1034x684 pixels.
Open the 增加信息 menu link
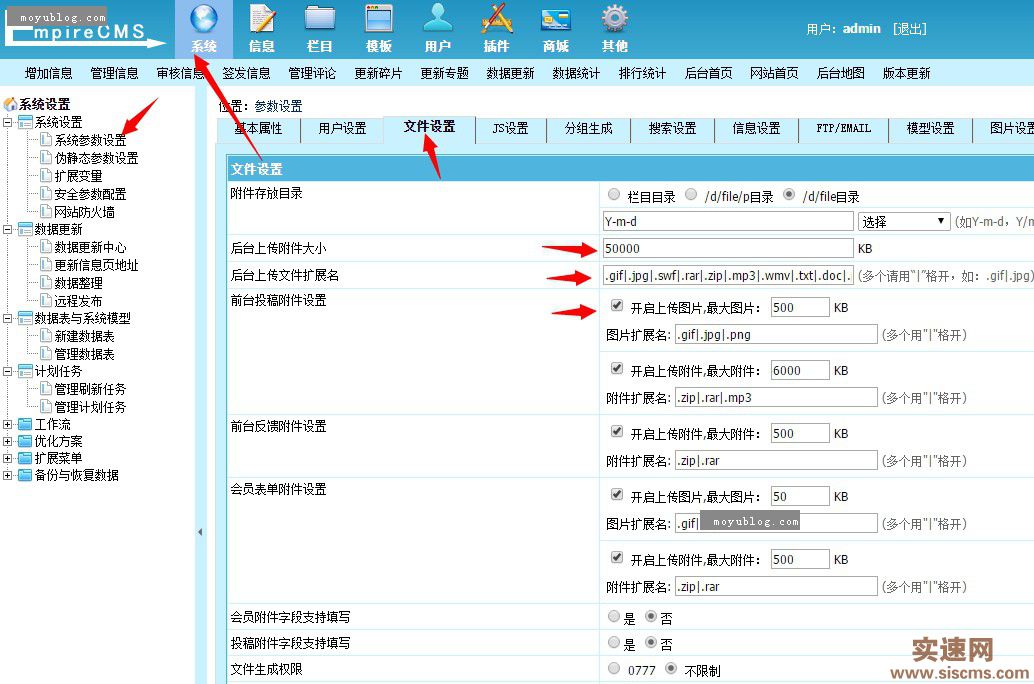(x=48, y=73)
